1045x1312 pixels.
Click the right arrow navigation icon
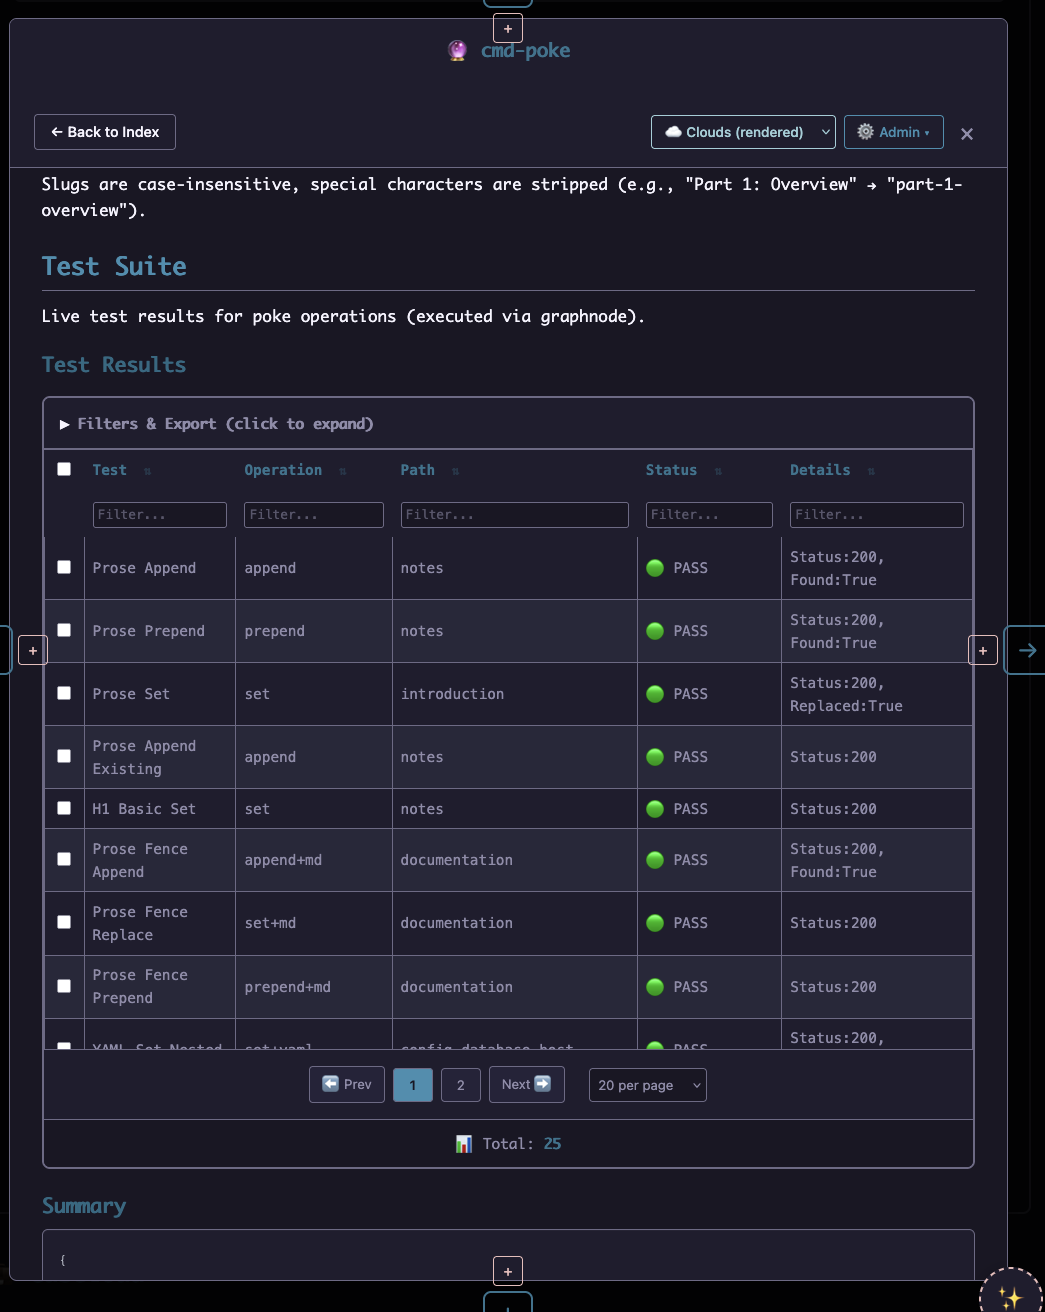point(1027,650)
